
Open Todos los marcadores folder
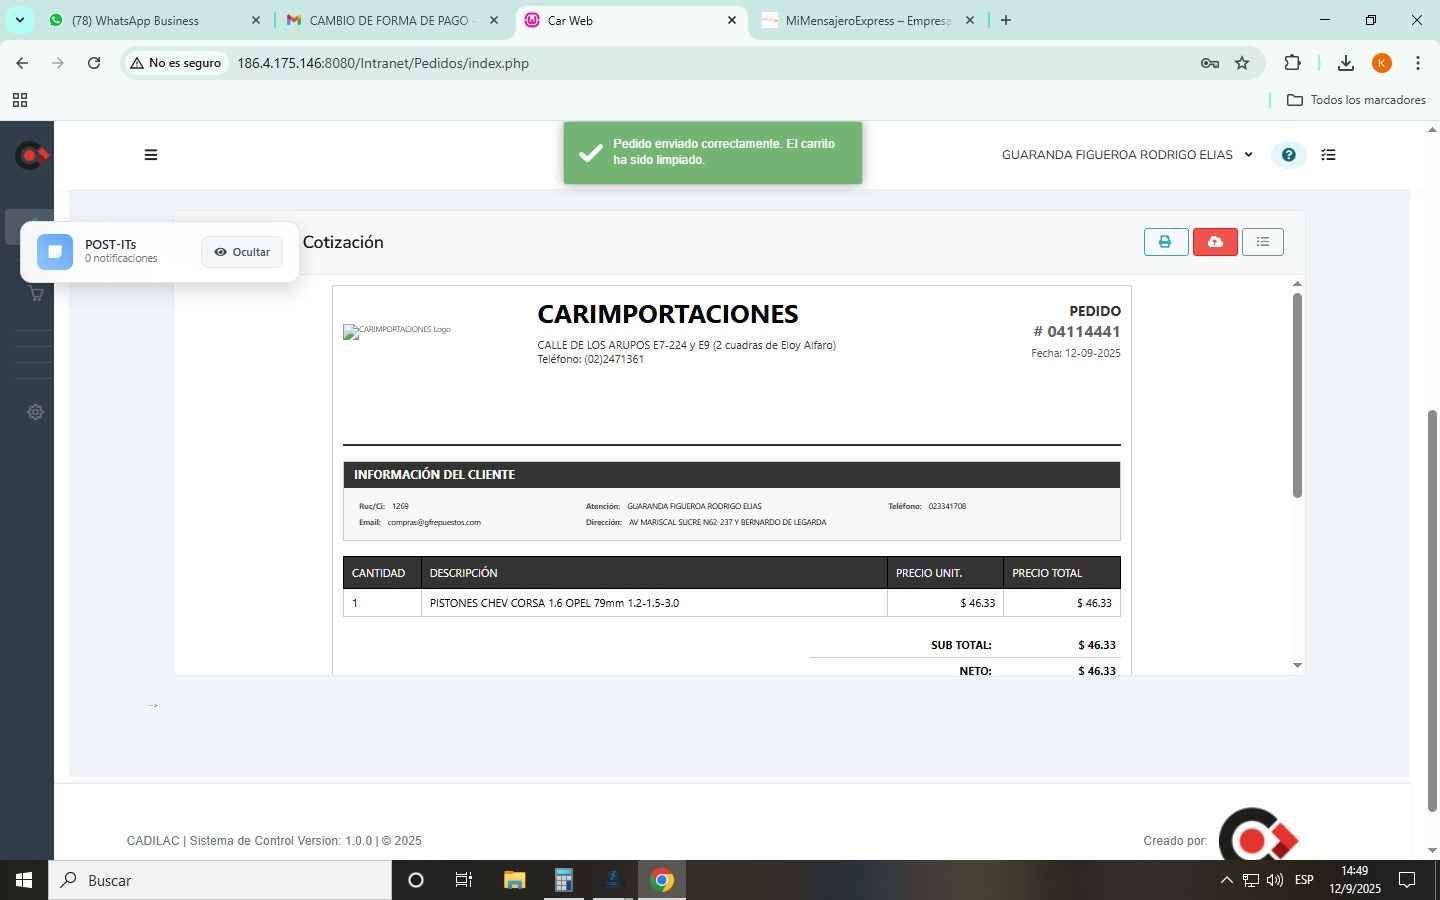[x=1356, y=100]
